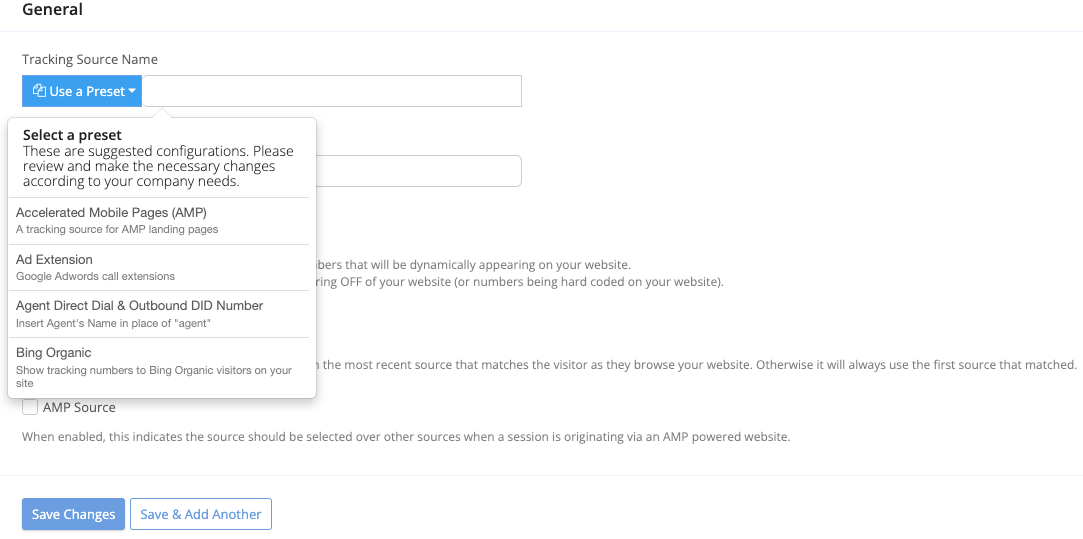Click 'A tracking source for AMP landing pages' description

tap(117, 229)
